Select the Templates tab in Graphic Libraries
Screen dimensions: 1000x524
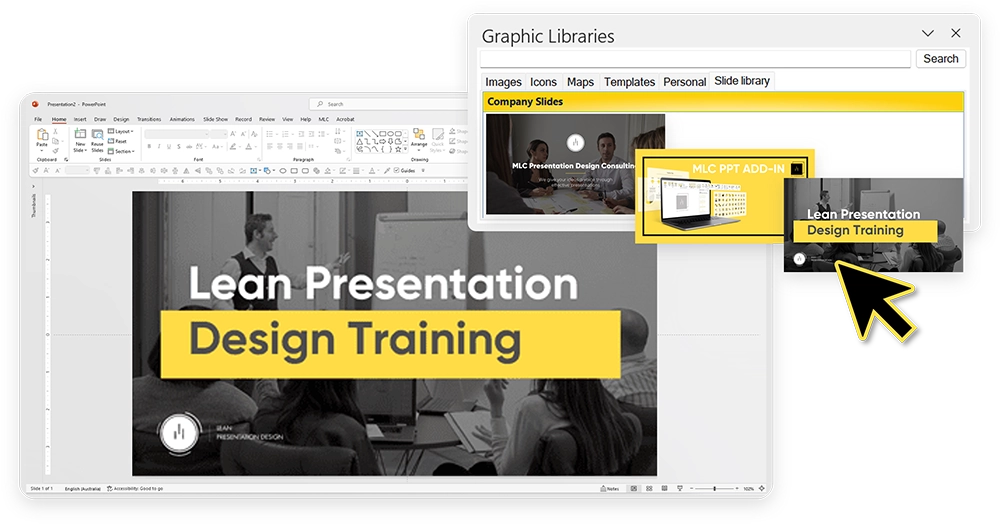point(629,82)
